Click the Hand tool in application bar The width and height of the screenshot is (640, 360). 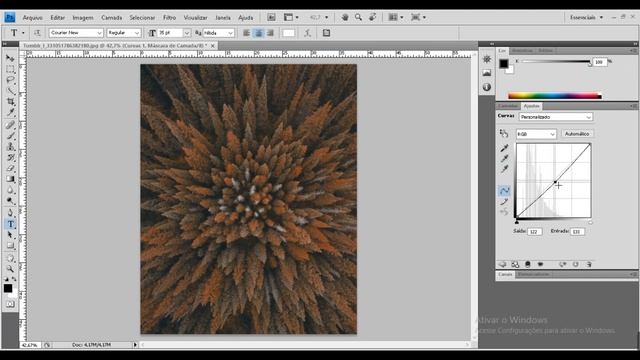click(x=345, y=17)
